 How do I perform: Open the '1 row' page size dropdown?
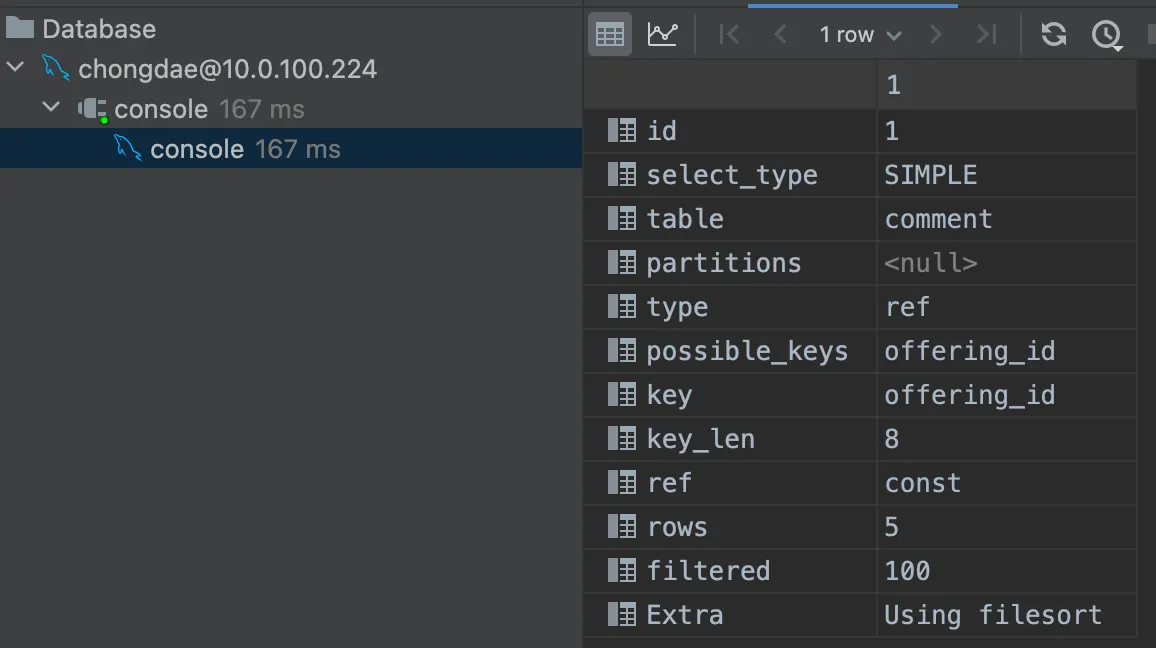[860, 35]
